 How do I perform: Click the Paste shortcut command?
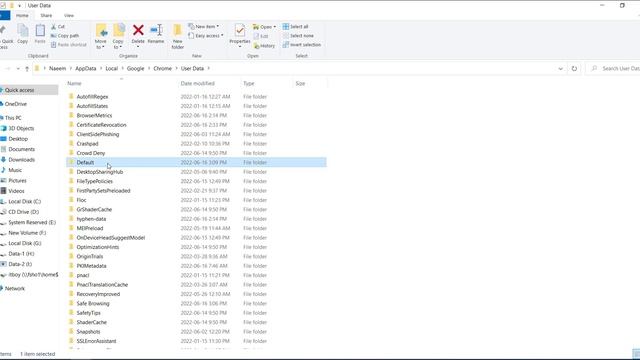[69, 44]
